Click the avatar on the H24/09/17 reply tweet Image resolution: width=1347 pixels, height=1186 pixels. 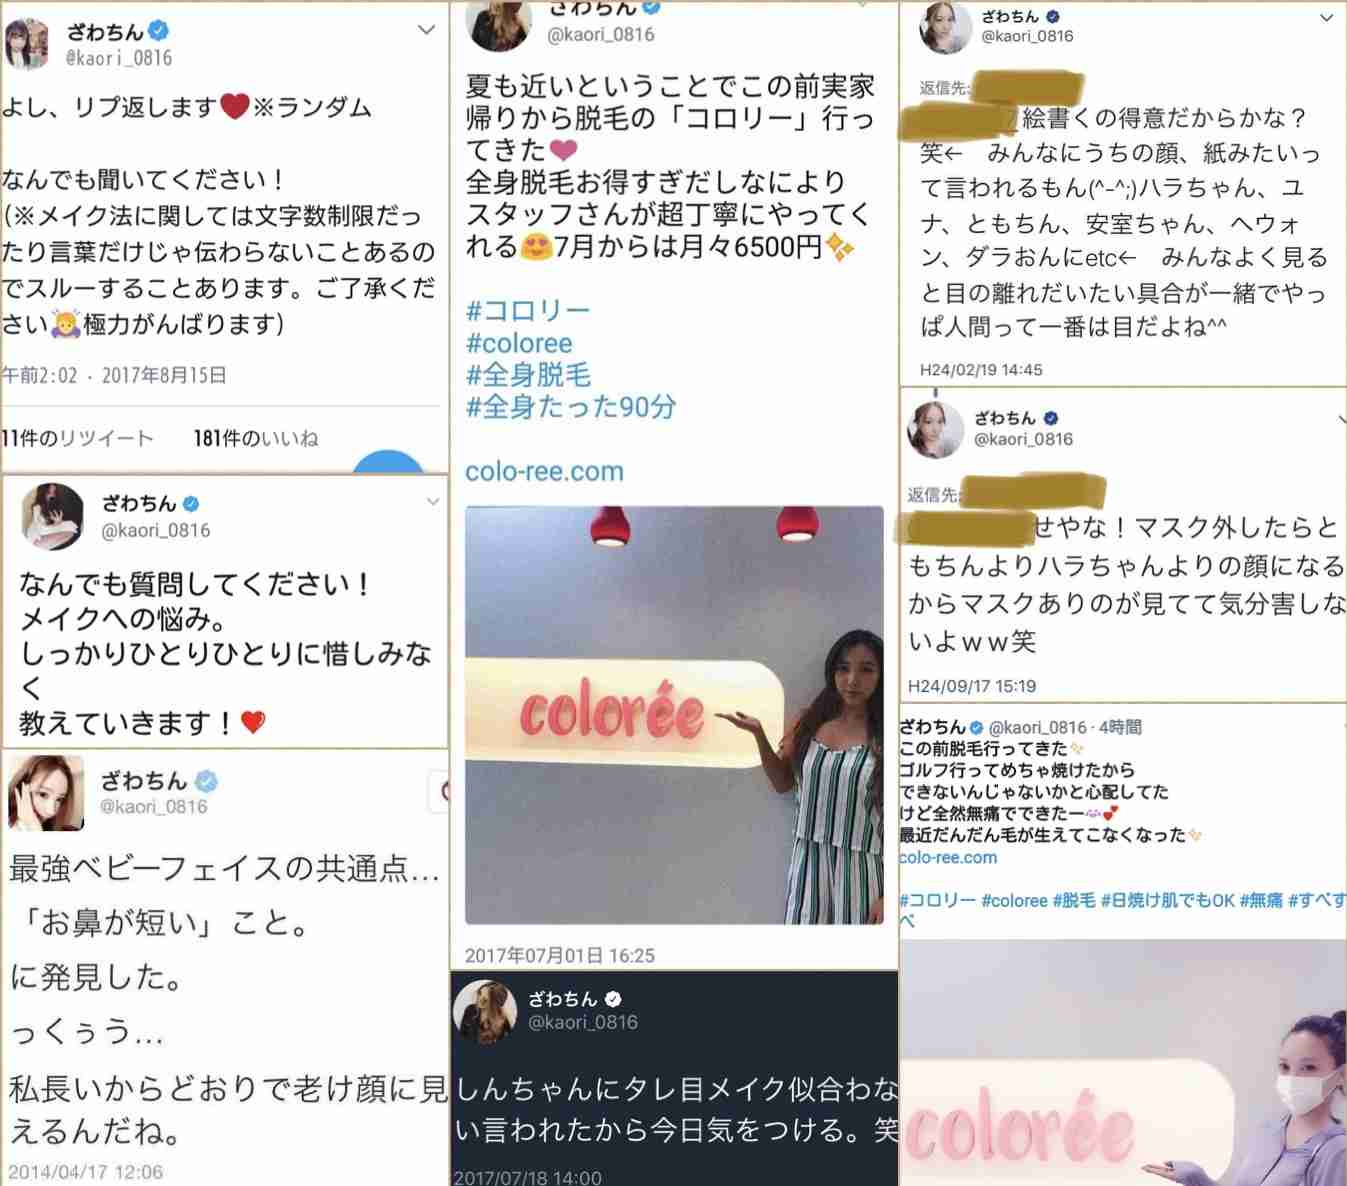point(934,428)
